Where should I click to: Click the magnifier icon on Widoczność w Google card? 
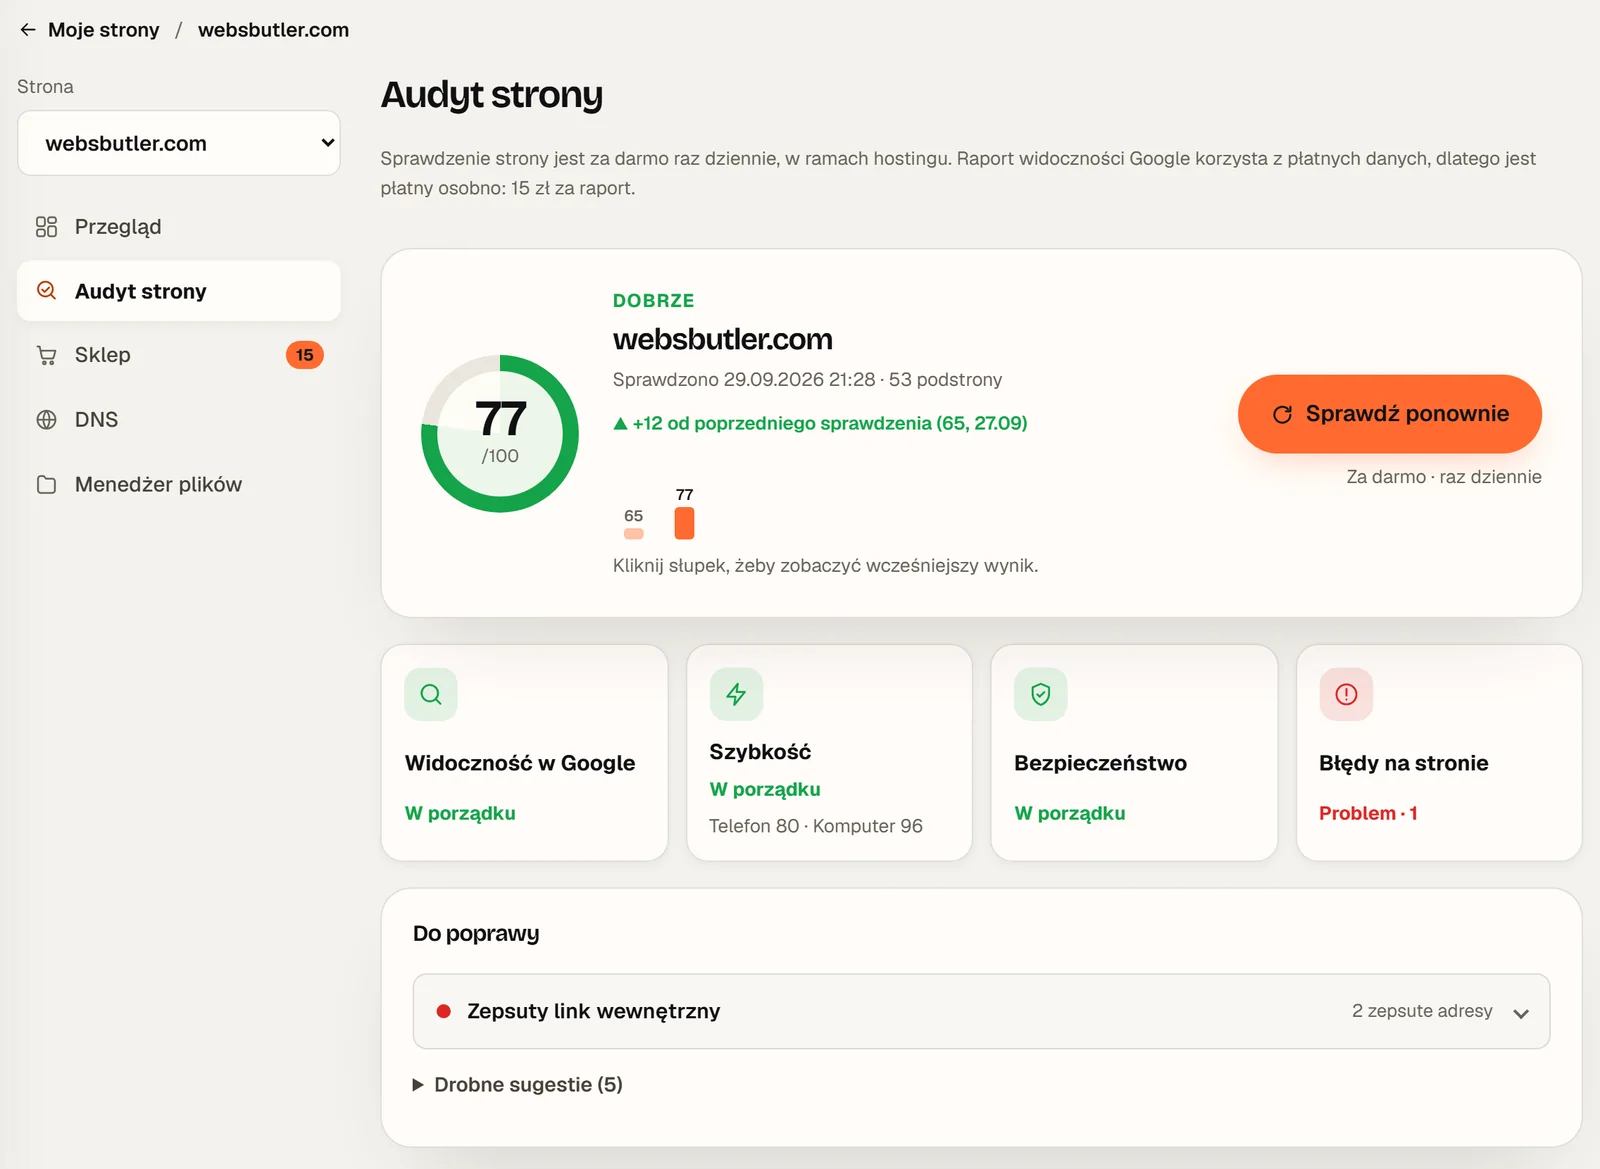click(431, 694)
